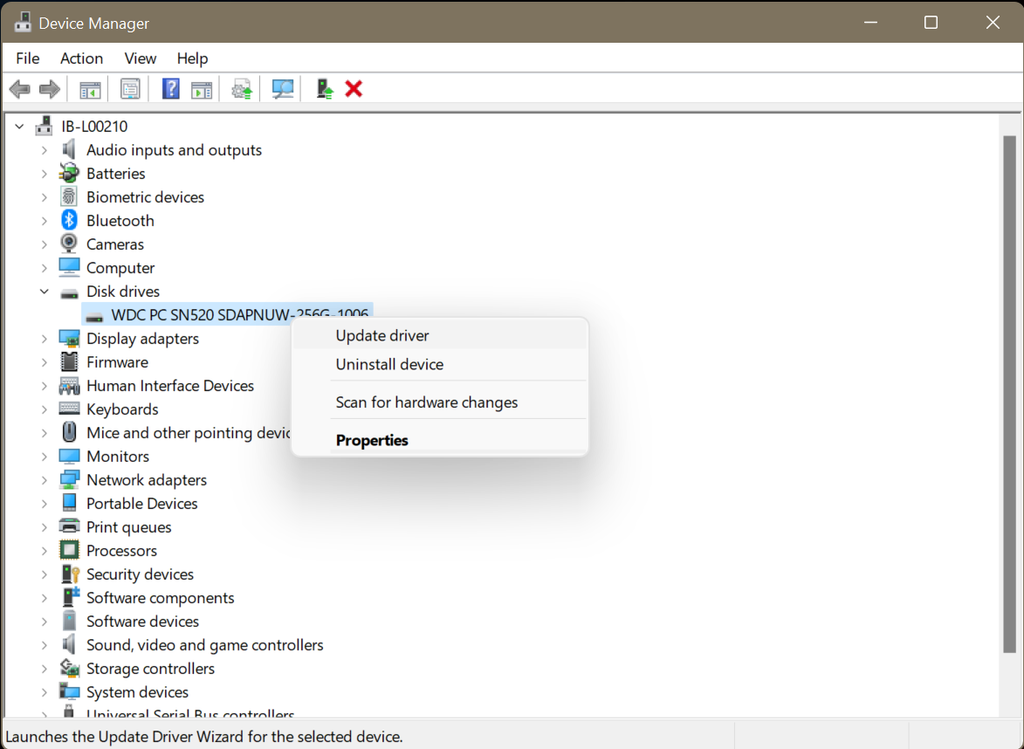
Task: Expand Mice and other pointing devices chevron
Action: (x=44, y=433)
